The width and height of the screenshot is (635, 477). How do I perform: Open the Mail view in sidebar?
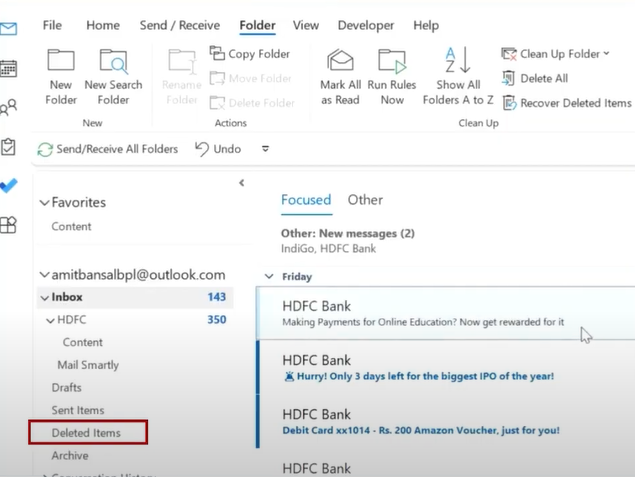pyautogui.click(x=8, y=29)
